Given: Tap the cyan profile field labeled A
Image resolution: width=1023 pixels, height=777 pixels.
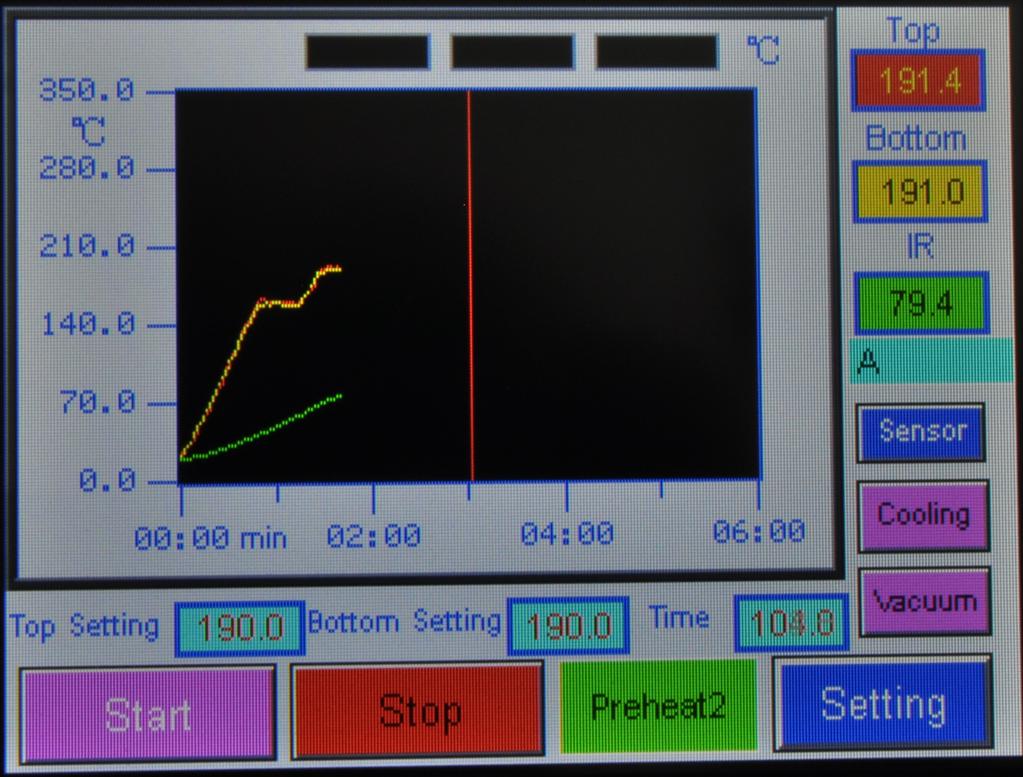Looking at the screenshot, I should coord(931,361).
